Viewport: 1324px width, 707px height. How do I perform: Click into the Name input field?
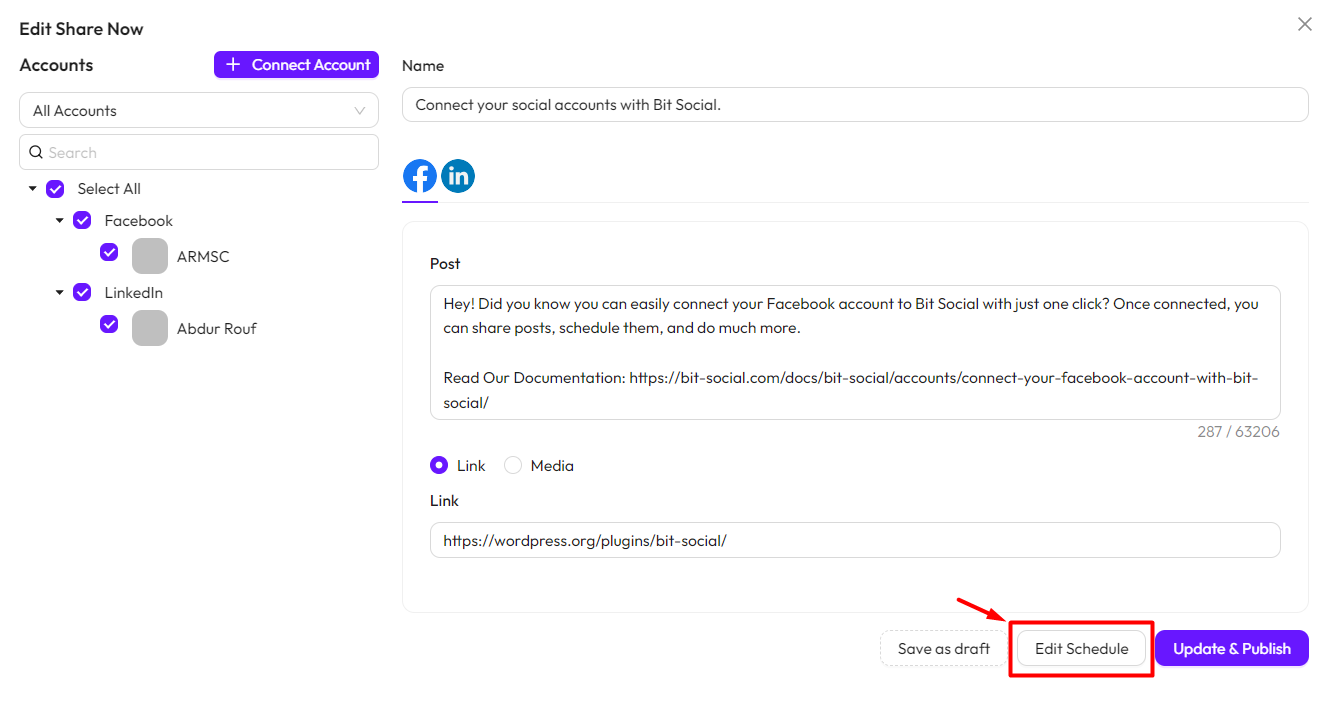coord(855,104)
